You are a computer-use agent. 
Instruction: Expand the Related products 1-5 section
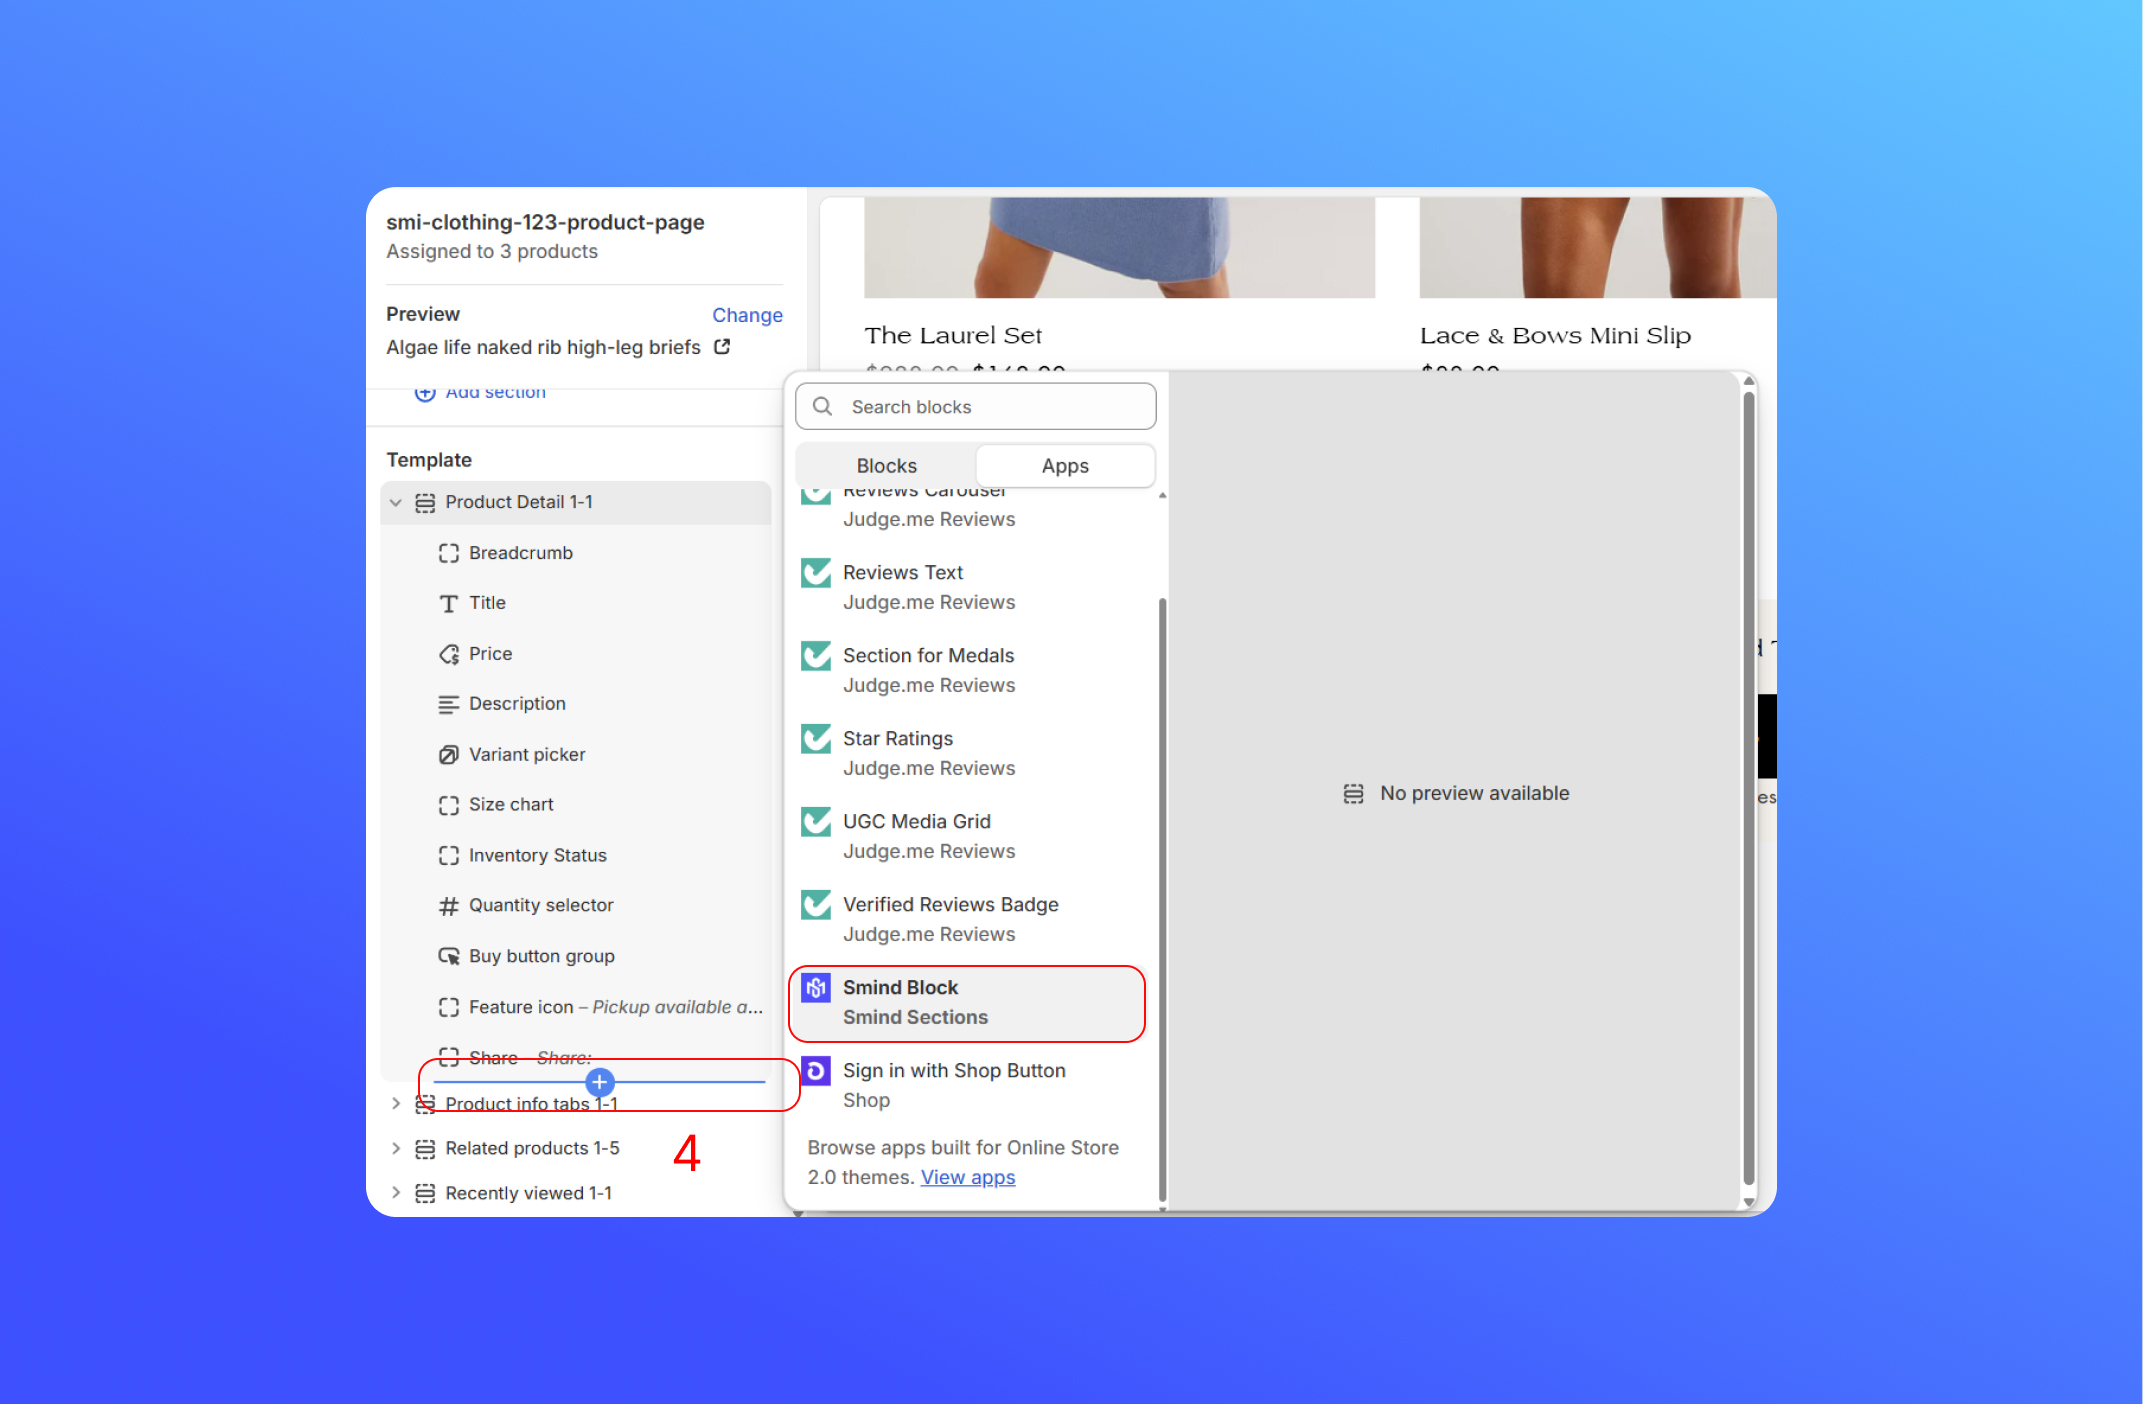pyautogui.click(x=396, y=1149)
